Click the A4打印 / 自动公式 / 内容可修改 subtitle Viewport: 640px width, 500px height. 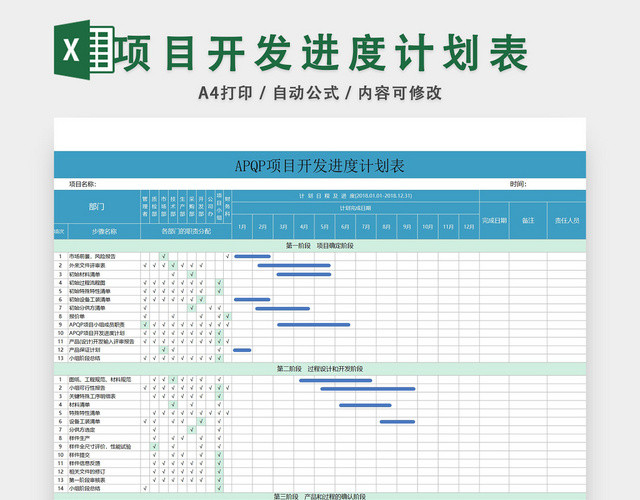pyautogui.click(x=320, y=93)
